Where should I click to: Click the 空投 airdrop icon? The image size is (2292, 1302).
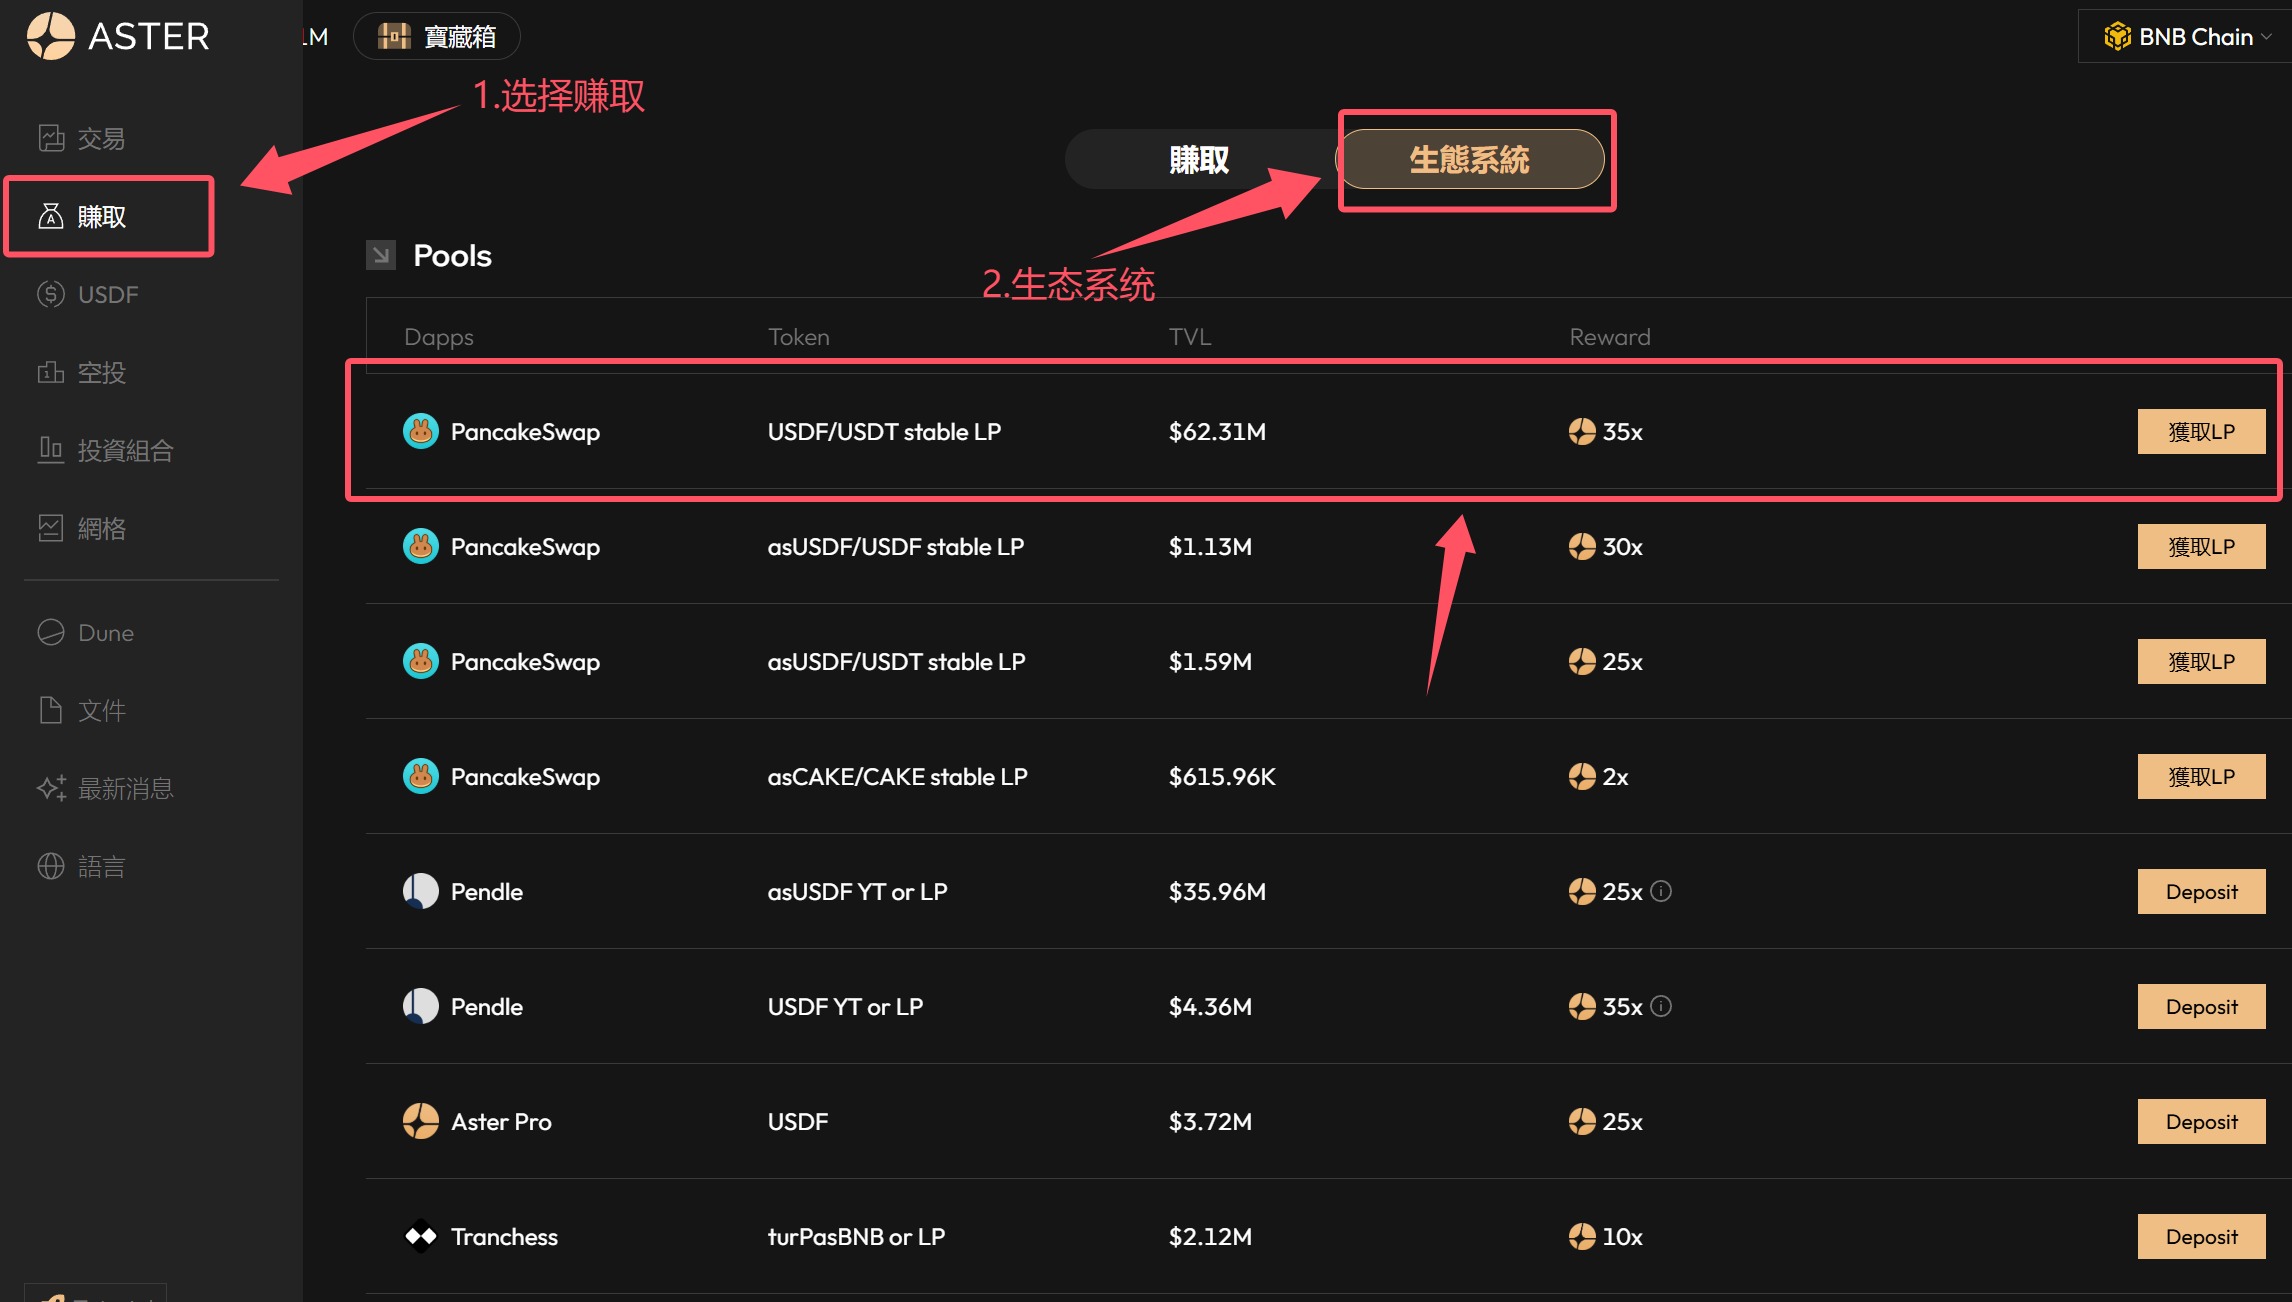tap(51, 372)
